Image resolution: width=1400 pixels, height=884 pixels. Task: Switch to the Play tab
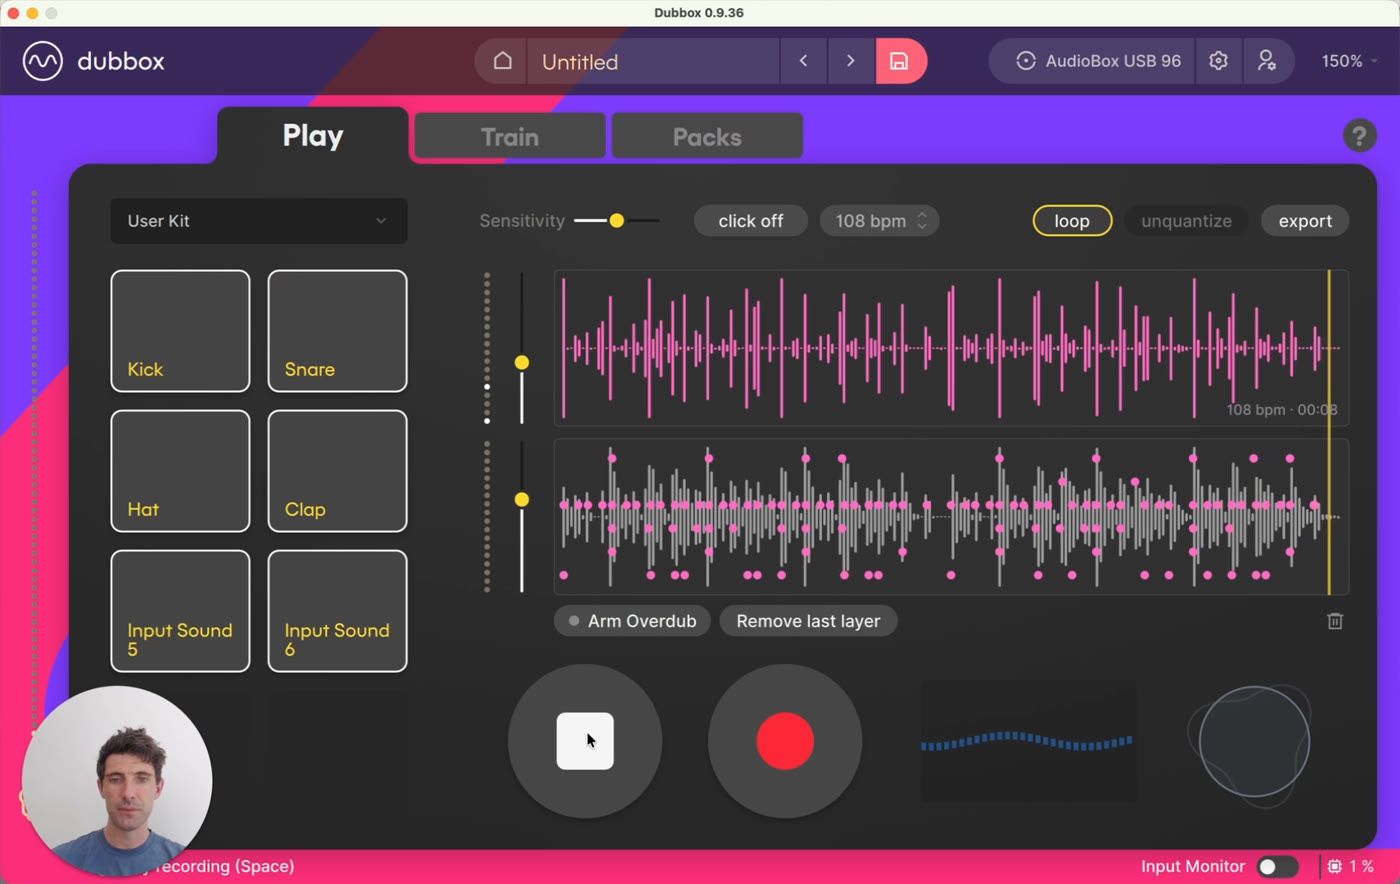[313, 136]
